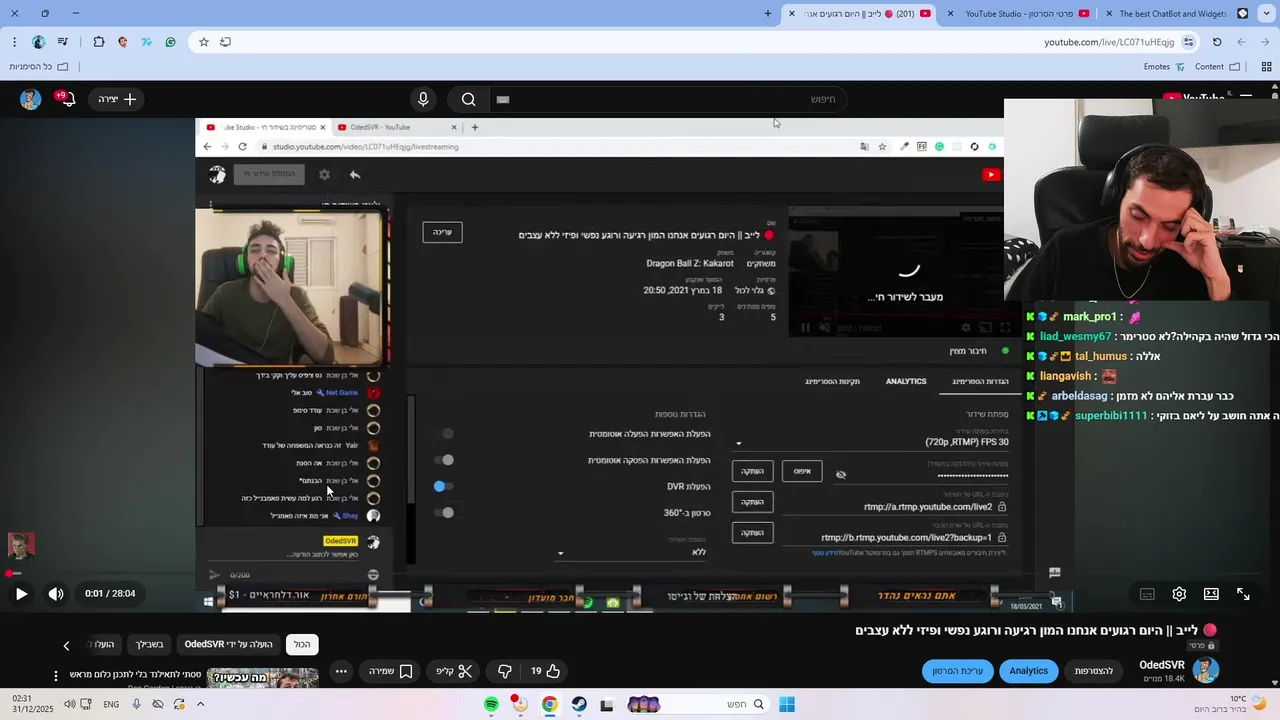Open the taskbar volume control
The height and width of the screenshot is (720, 1280).
coord(69,704)
